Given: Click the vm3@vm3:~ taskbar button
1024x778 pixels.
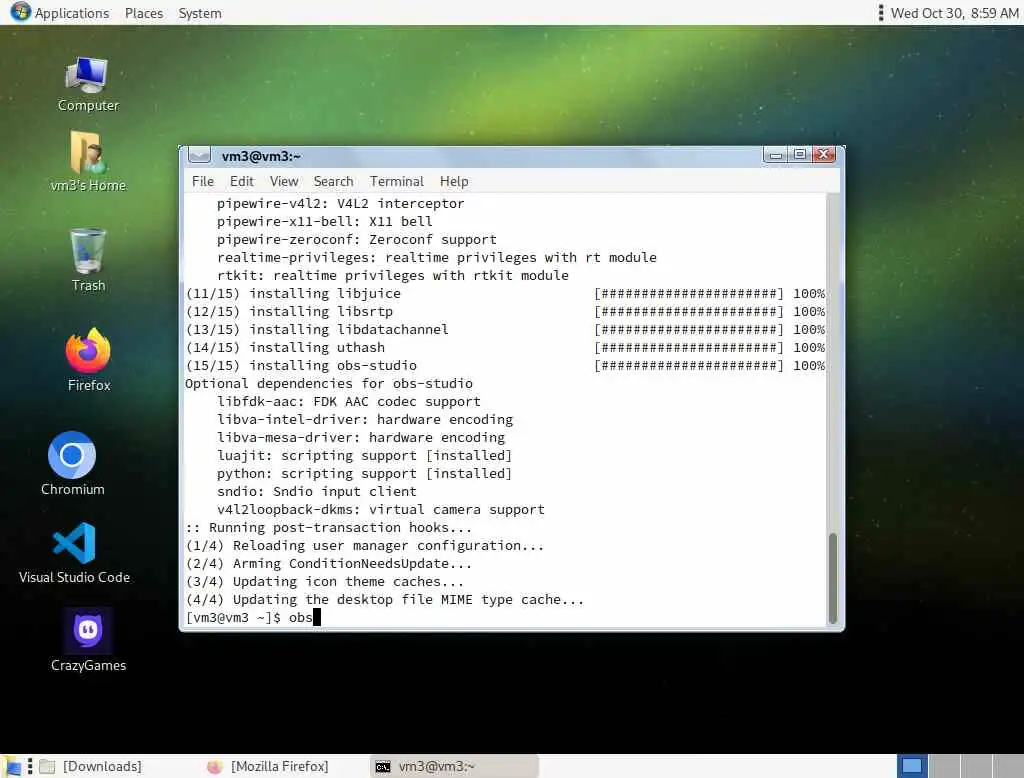Looking at the screenshot, I should click(455, 766).
